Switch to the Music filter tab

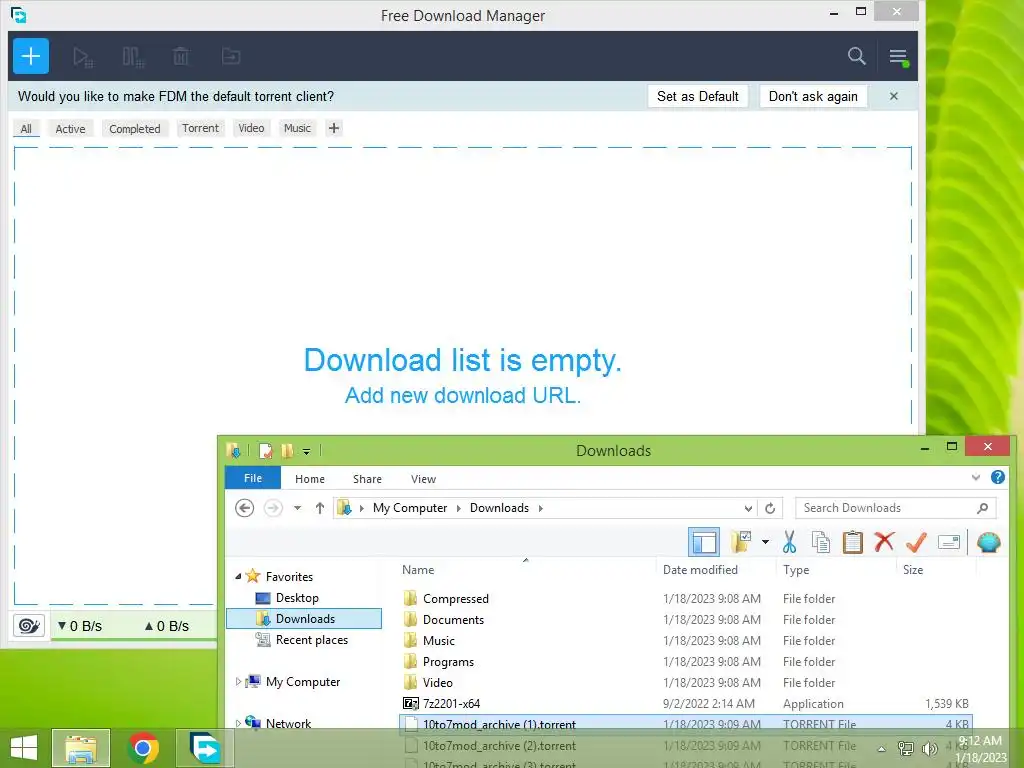297,129
